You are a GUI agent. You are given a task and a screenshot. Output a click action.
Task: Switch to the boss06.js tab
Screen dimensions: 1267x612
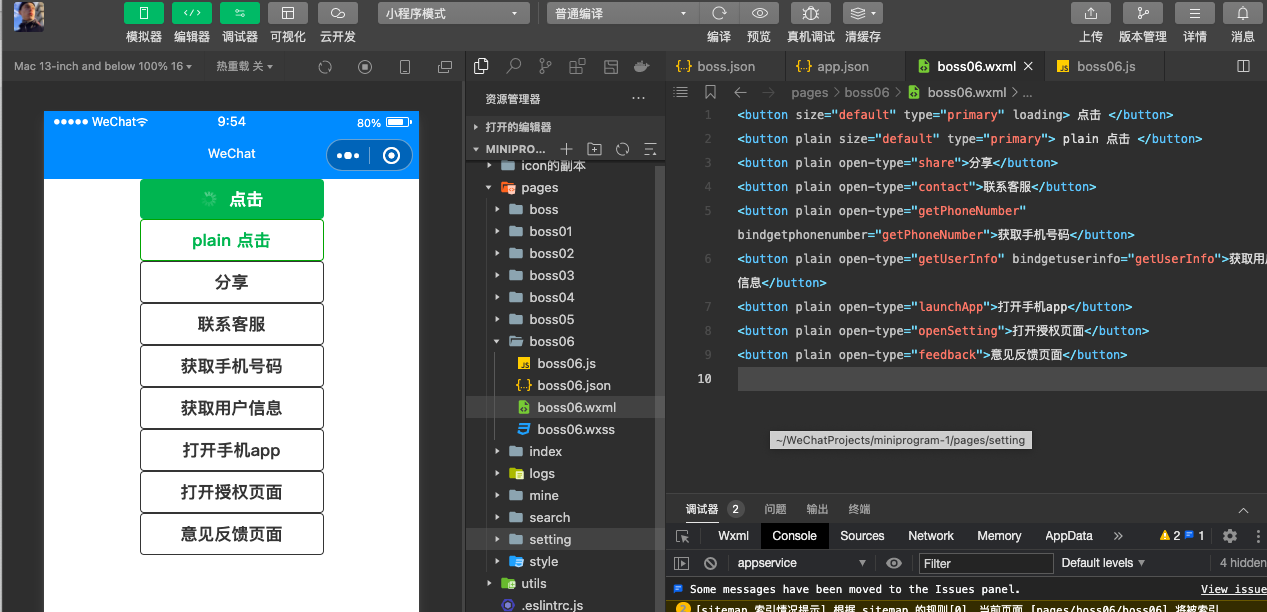[1104, 64]
